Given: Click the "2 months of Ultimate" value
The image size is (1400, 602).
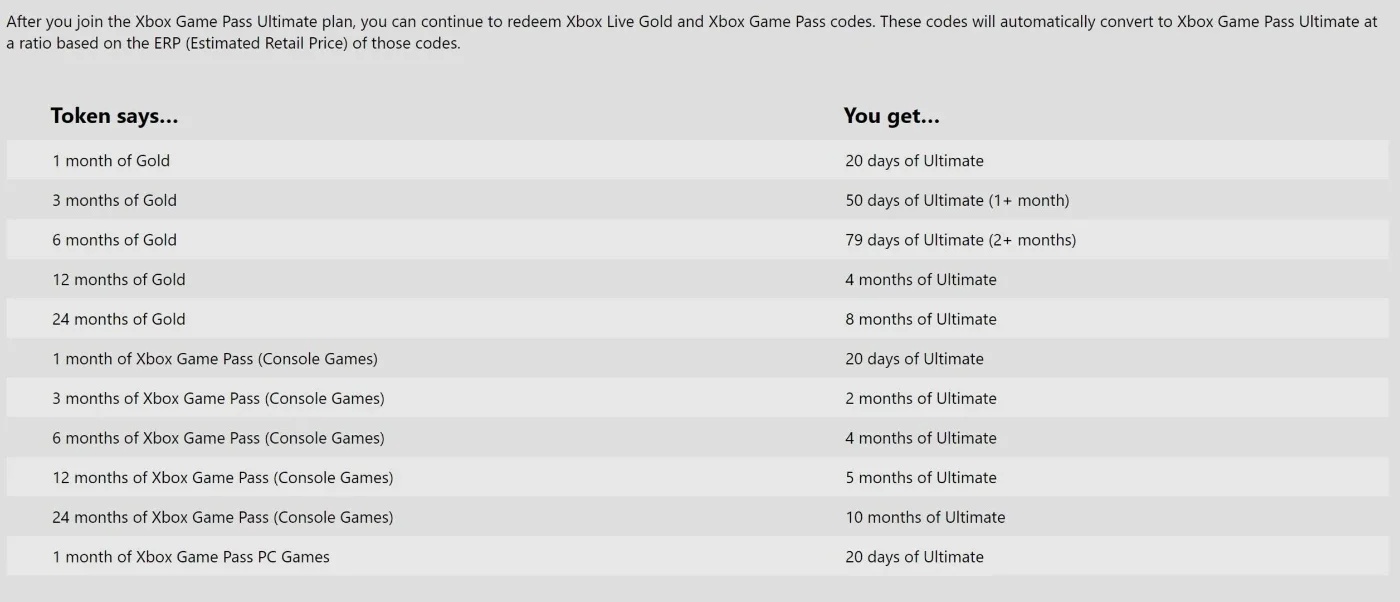Looking at the screenshot, I should [x=921, y=399].
